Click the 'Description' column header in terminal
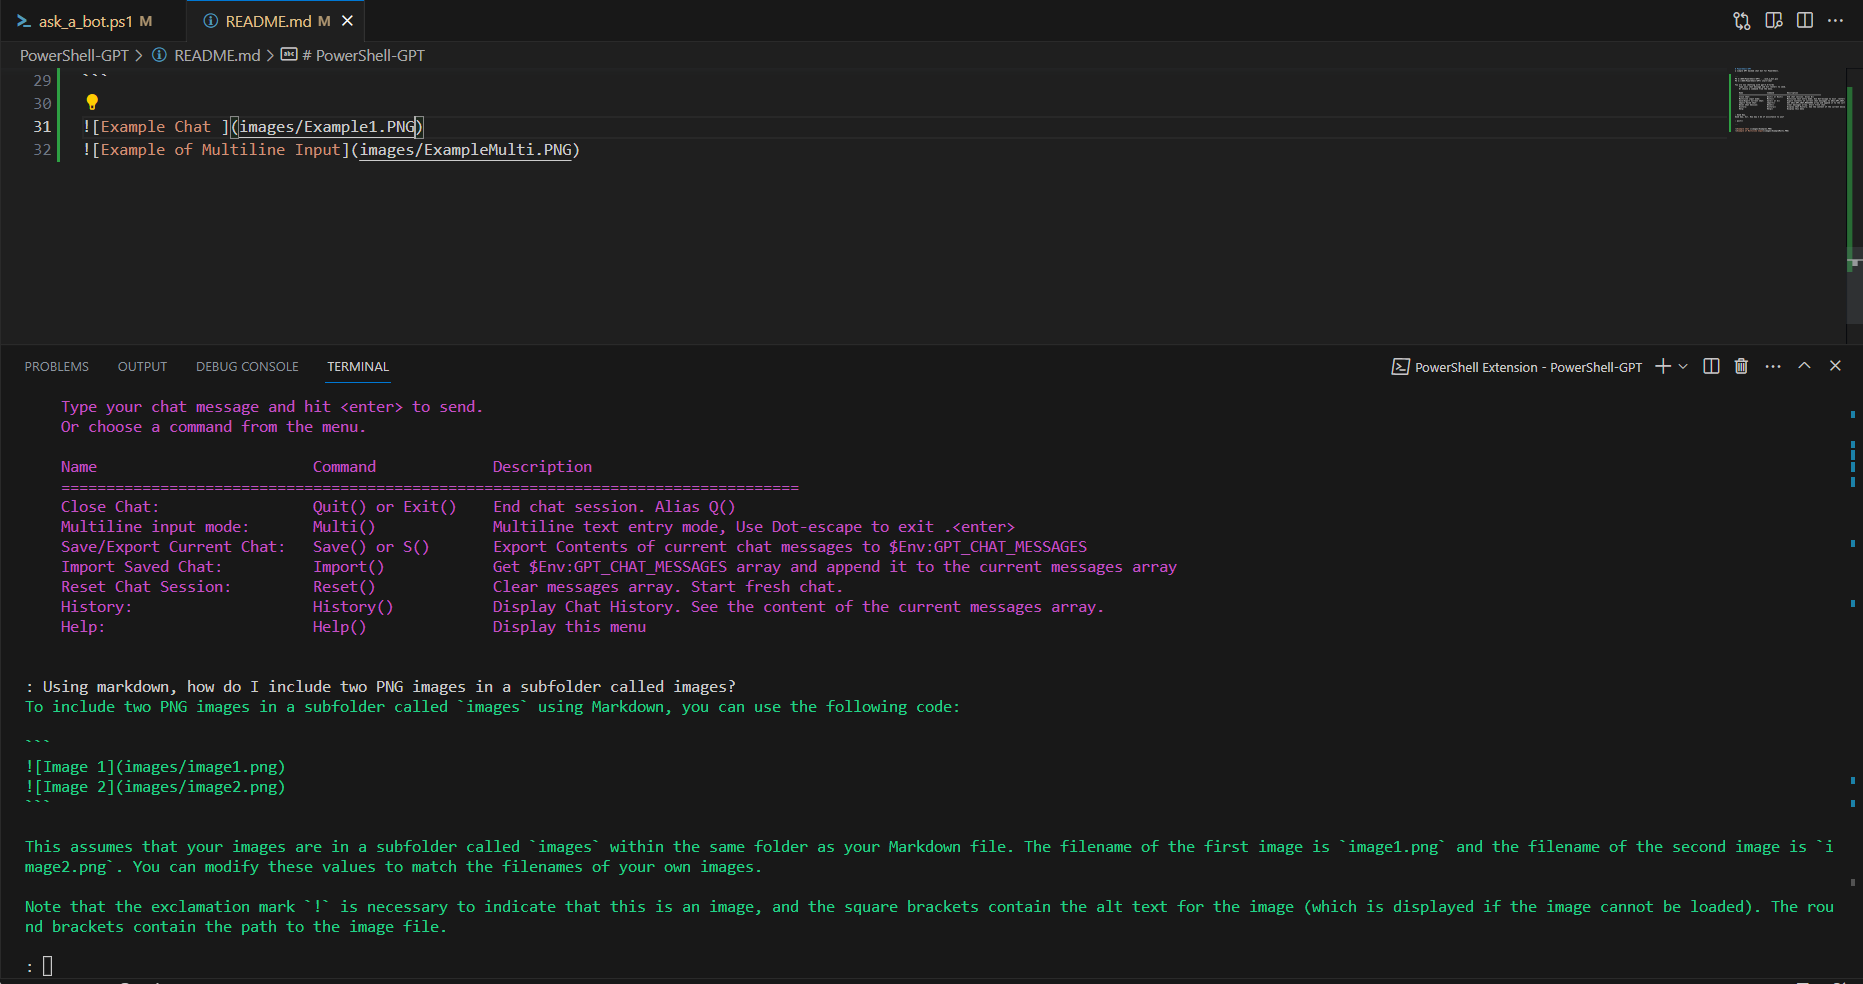1863x984 pixels. click(x=542, y=467)
